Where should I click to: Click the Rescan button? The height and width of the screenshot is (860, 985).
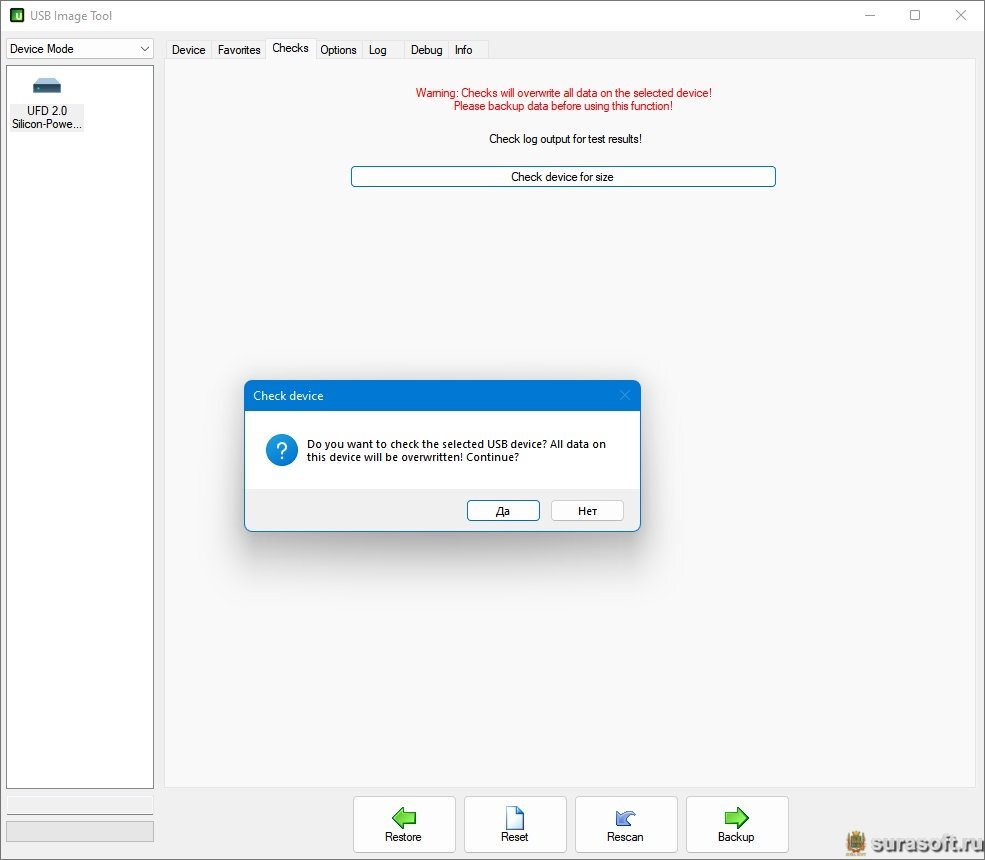626,824
